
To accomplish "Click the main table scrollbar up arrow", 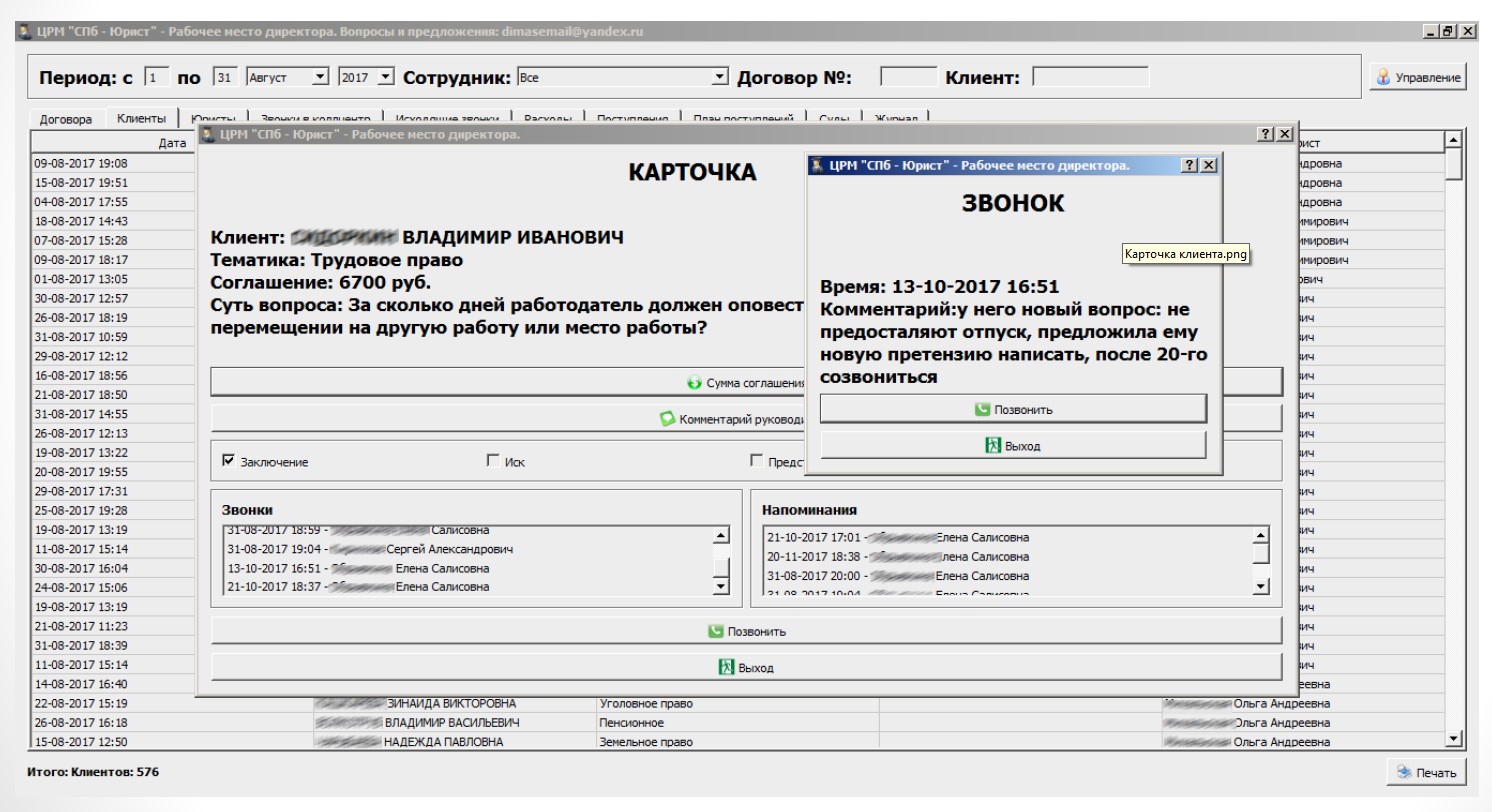I will click(1455, 139).
